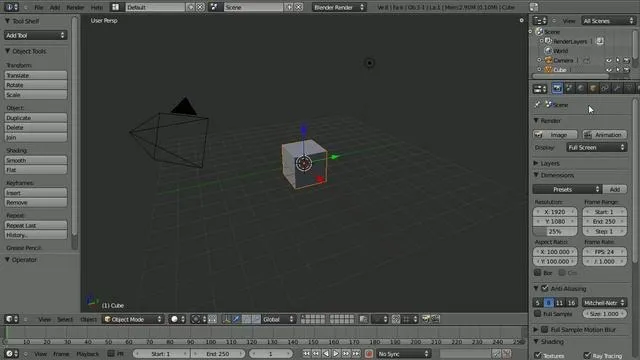
Task: Open the File menu
Action: coord(39,7)
